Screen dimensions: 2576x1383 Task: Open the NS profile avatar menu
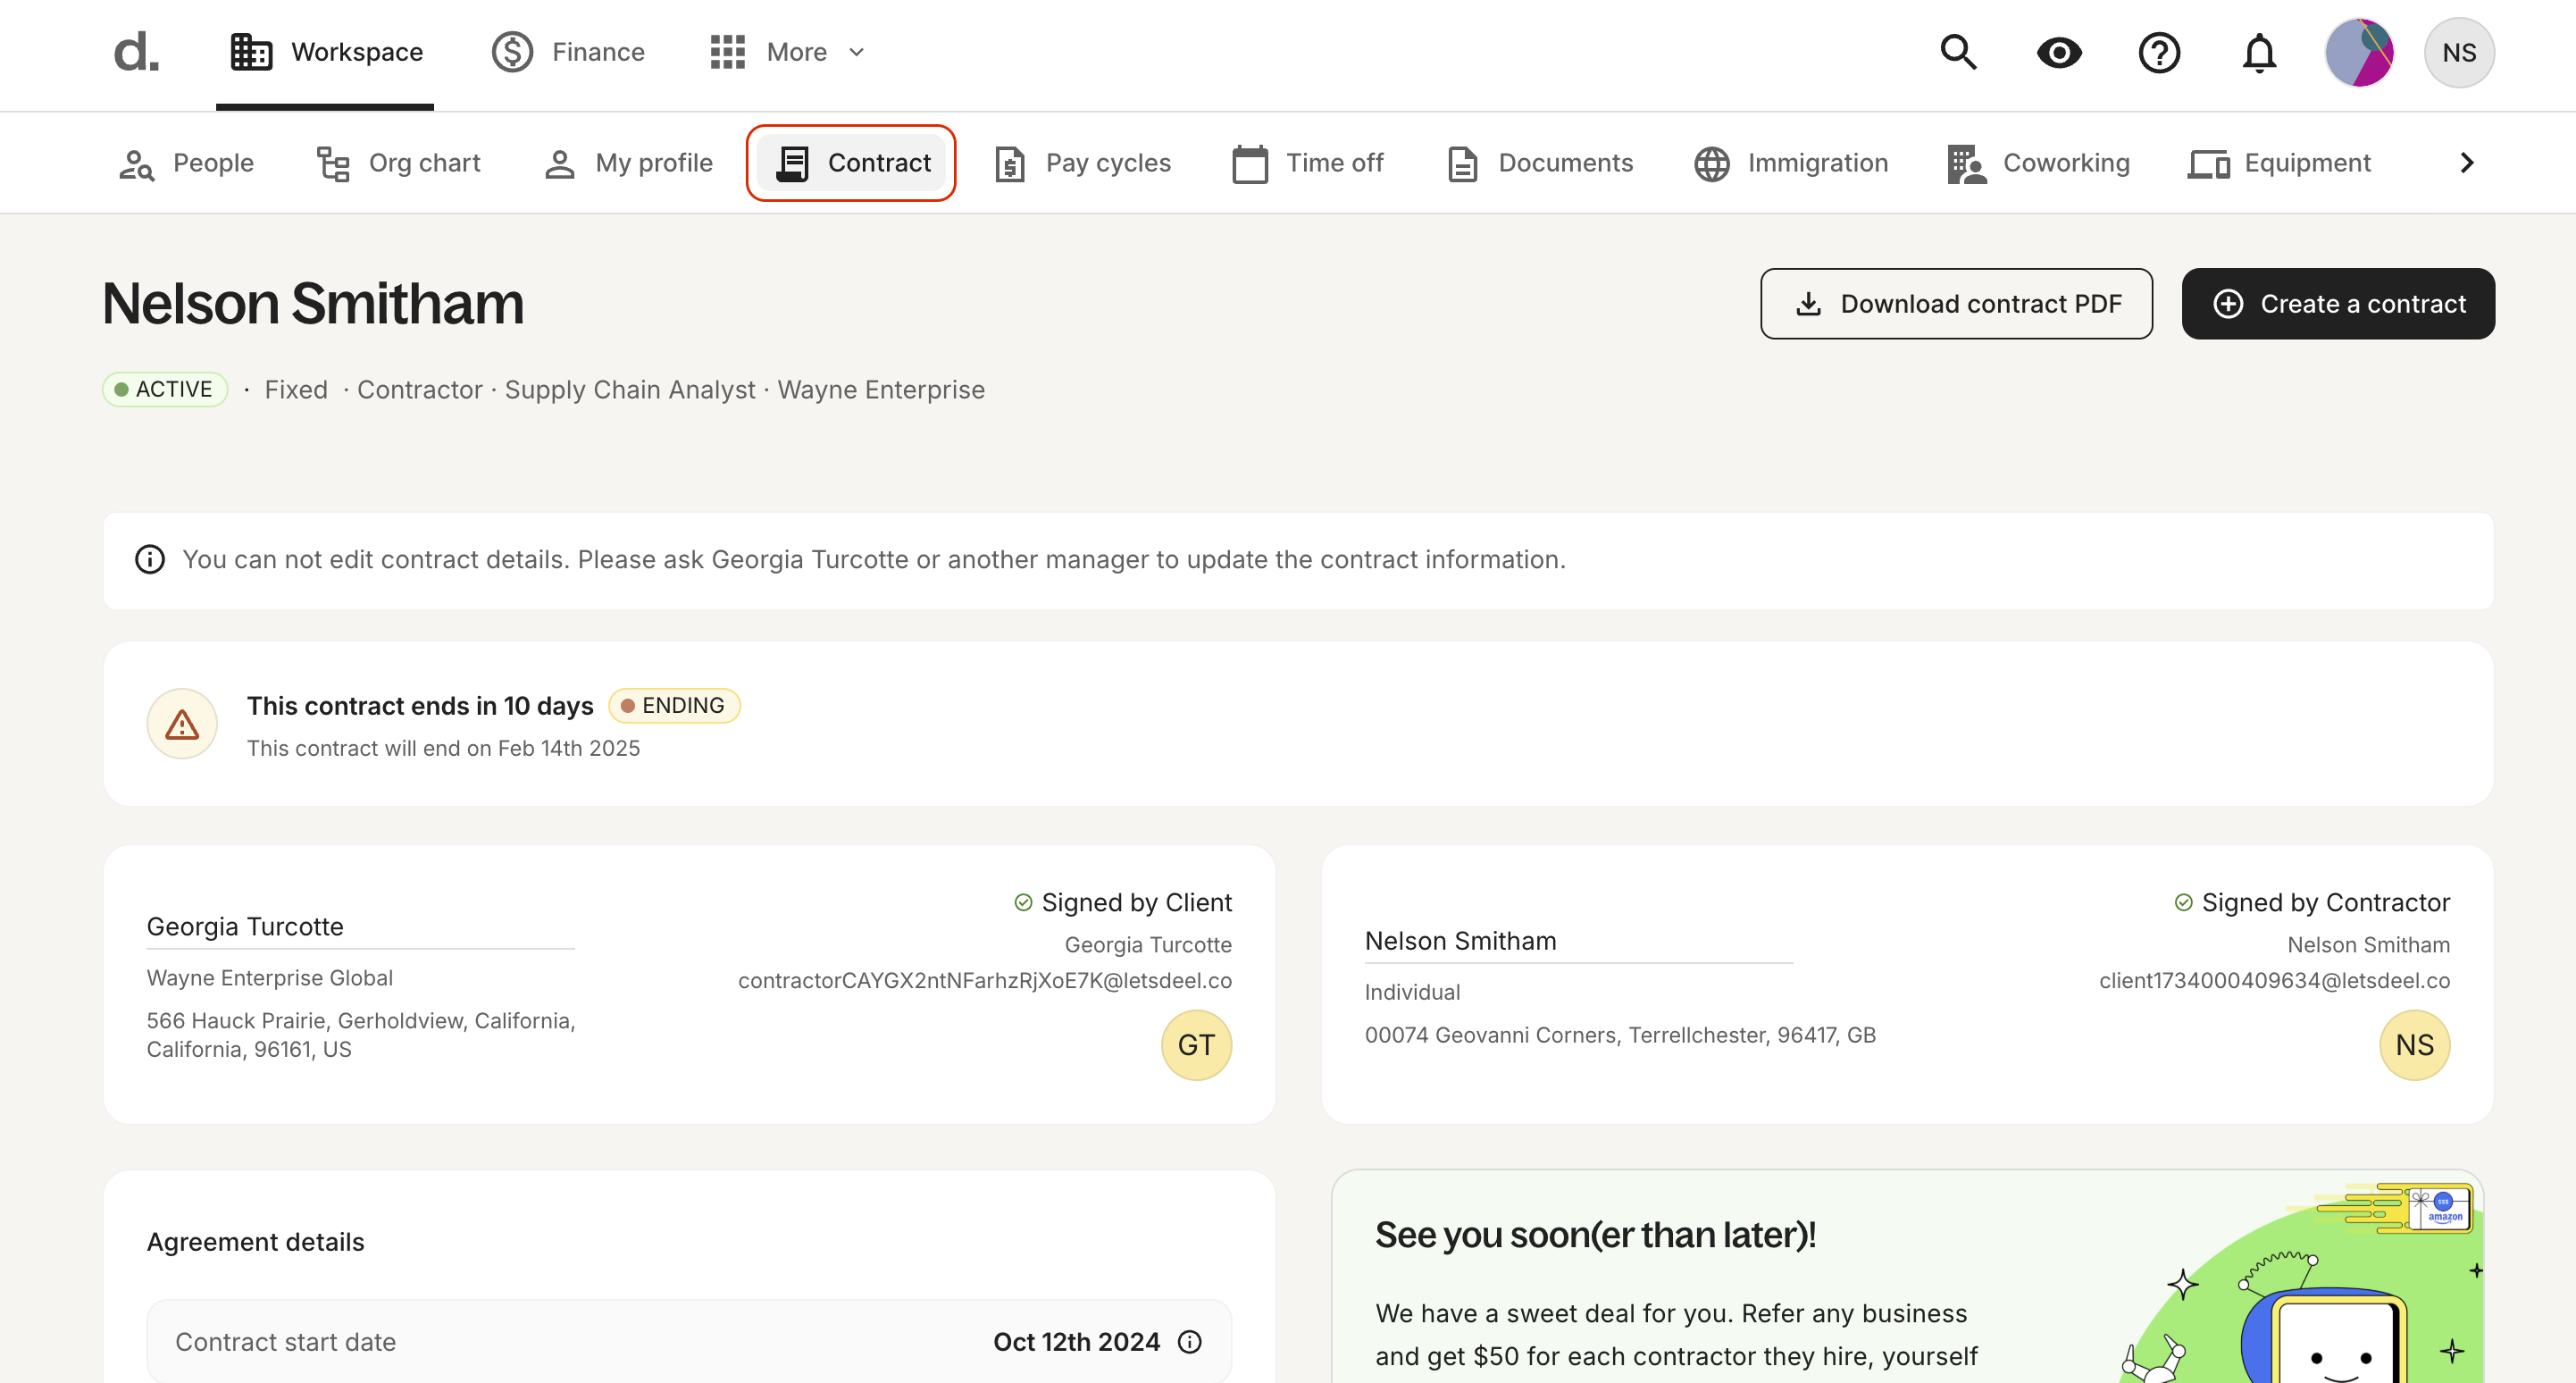[2459, 52]
